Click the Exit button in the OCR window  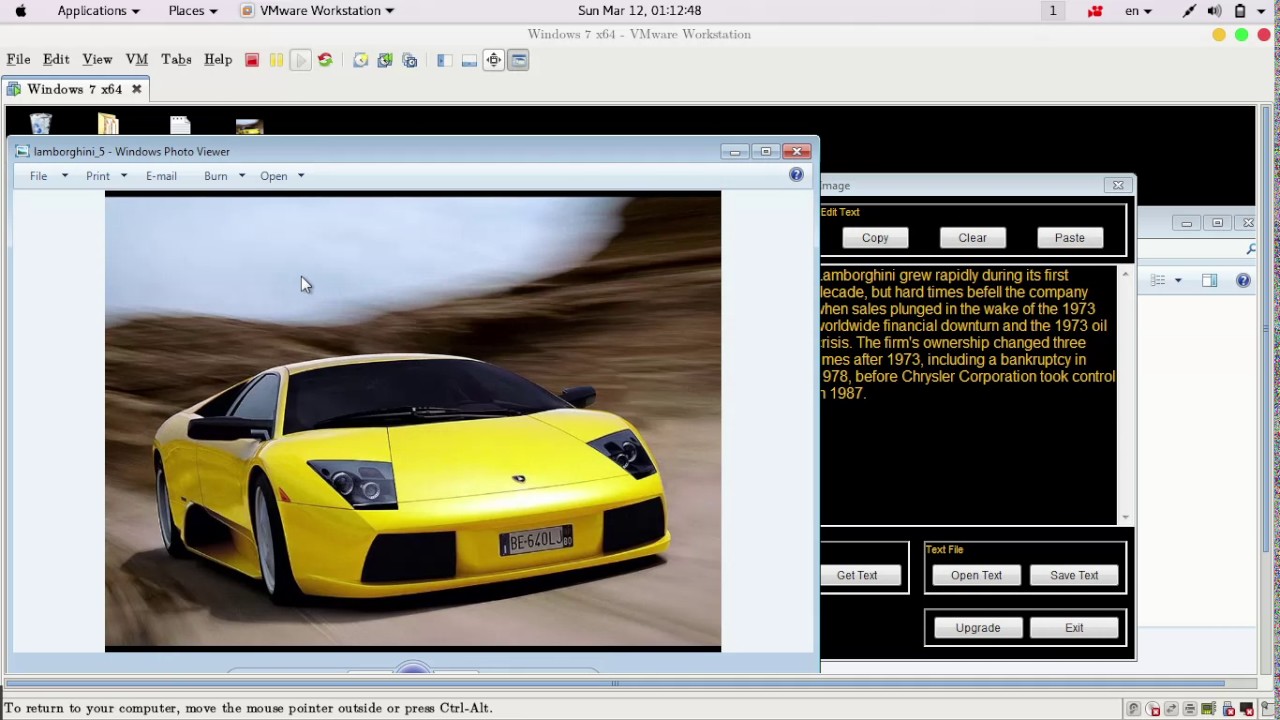(1074, 628)
